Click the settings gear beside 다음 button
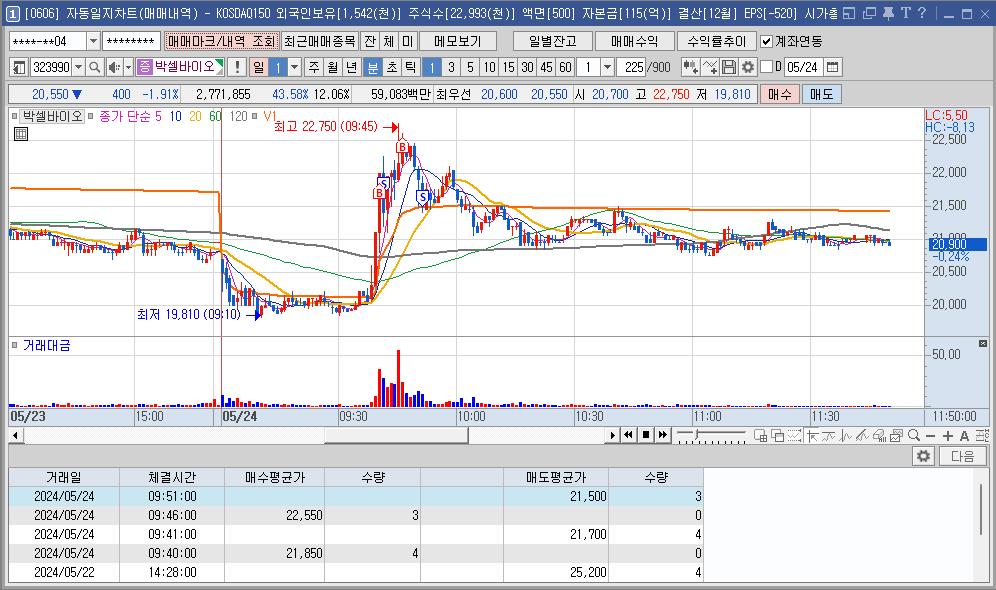 click(x=923, y=456)
